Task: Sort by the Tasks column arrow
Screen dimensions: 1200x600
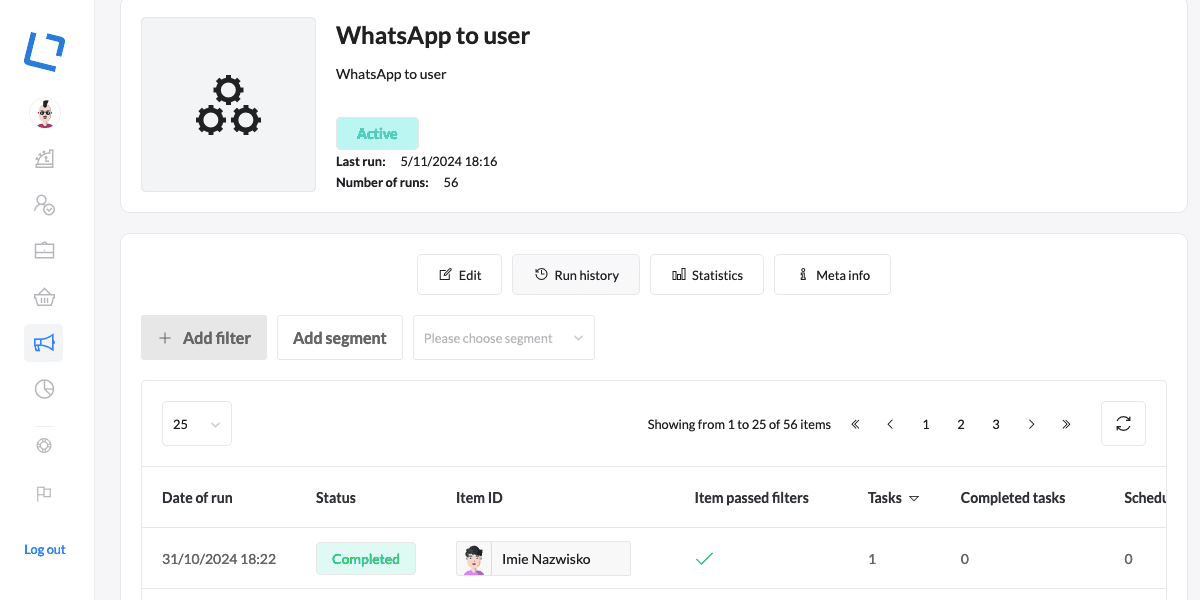Action: [913, 498]
